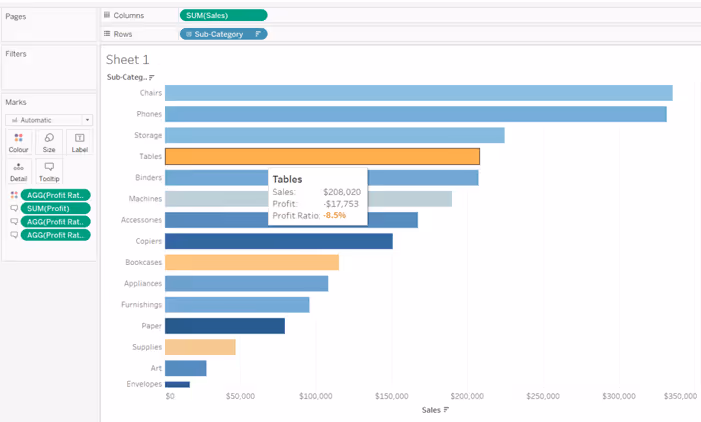The image size is (701, 422).
Task: Select the Envelopes bar
Action: tap(177, 384)
